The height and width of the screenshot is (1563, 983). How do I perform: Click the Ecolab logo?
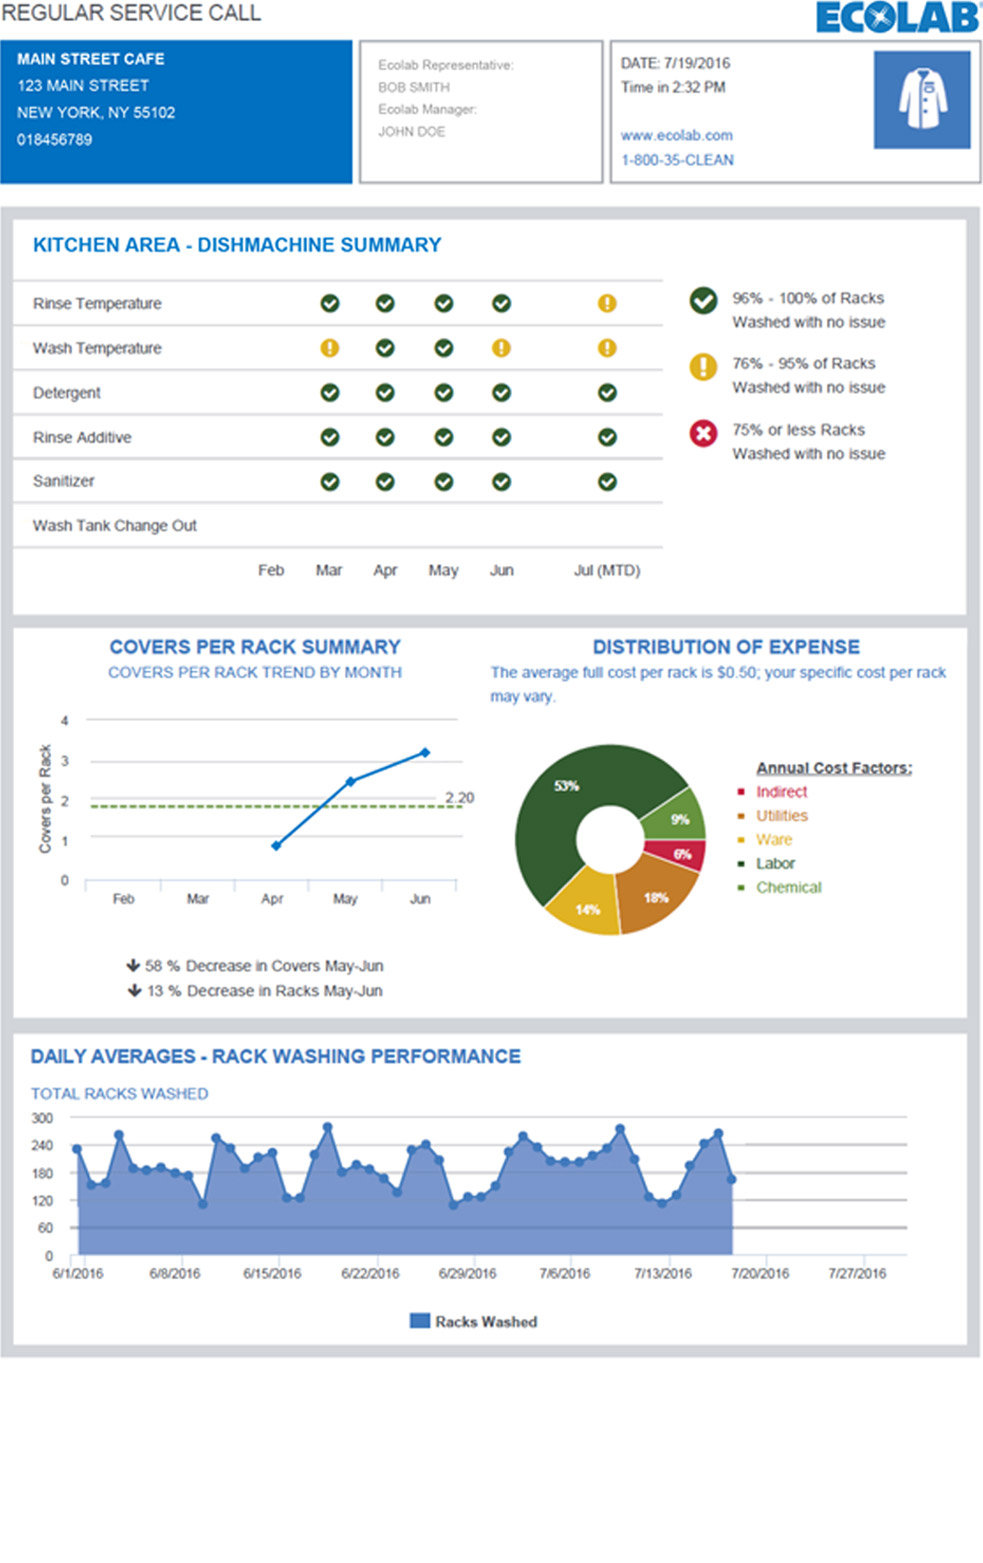(897, 18)
